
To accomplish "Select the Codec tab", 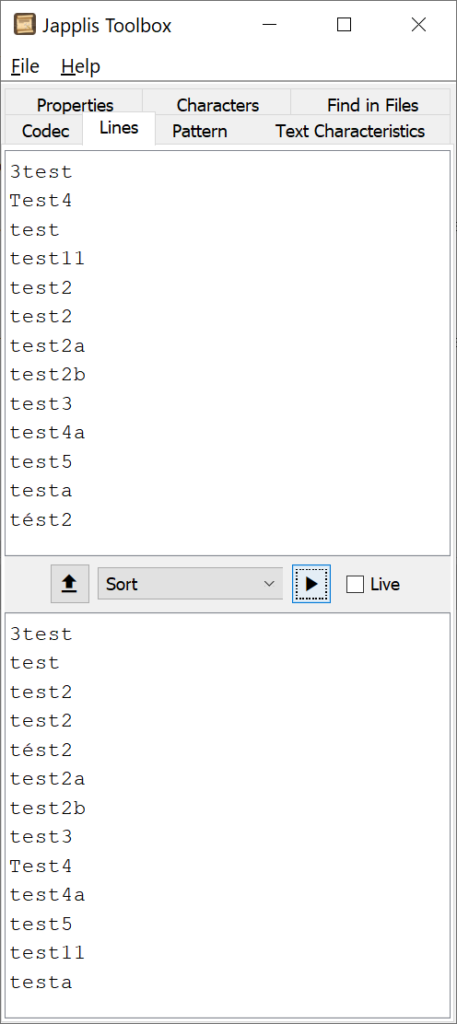I will pos(45,131).
